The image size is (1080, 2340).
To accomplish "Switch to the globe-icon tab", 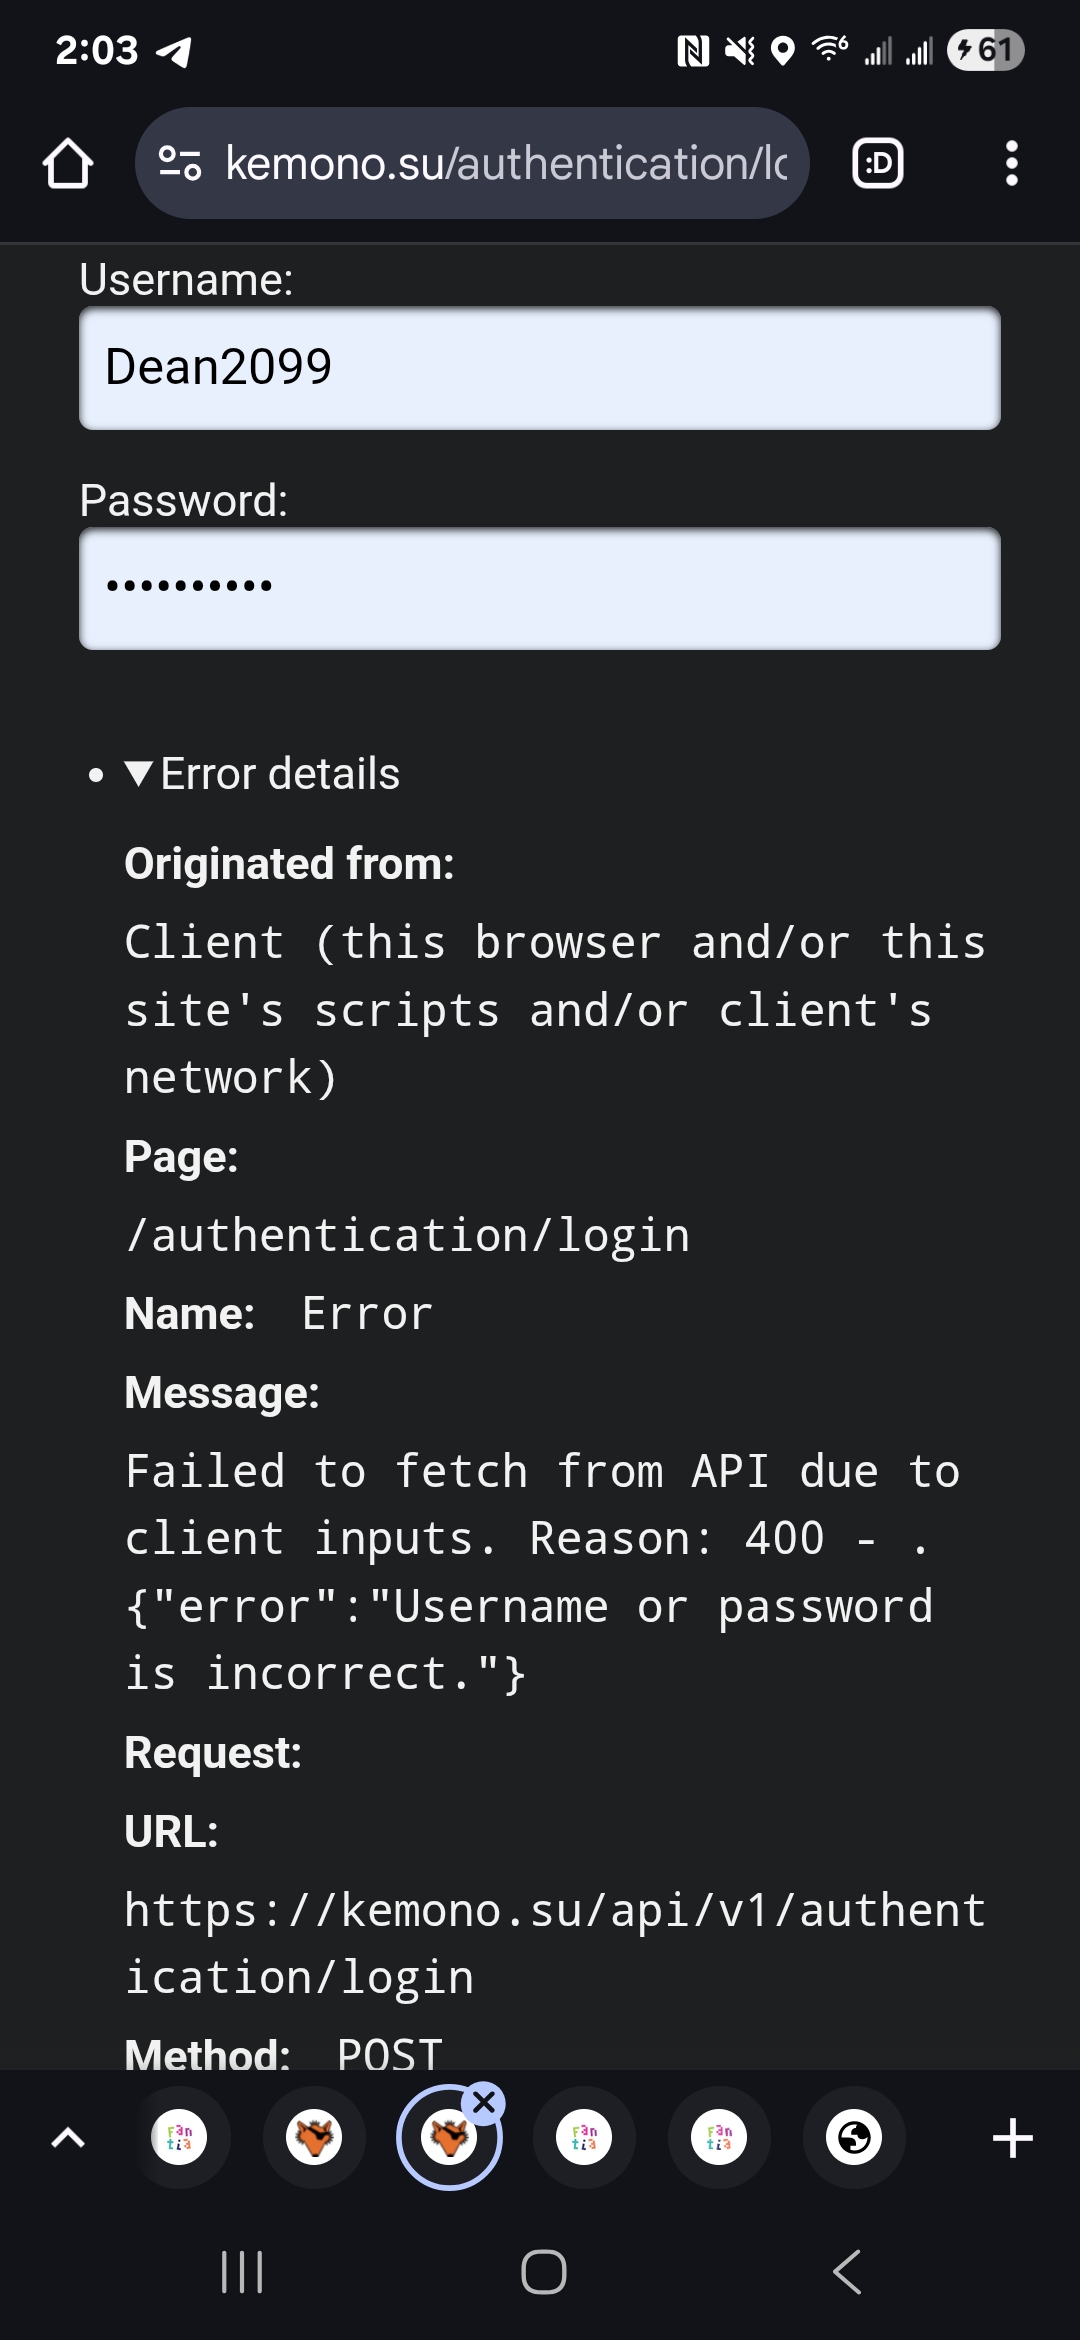I will click(854, 2138).
